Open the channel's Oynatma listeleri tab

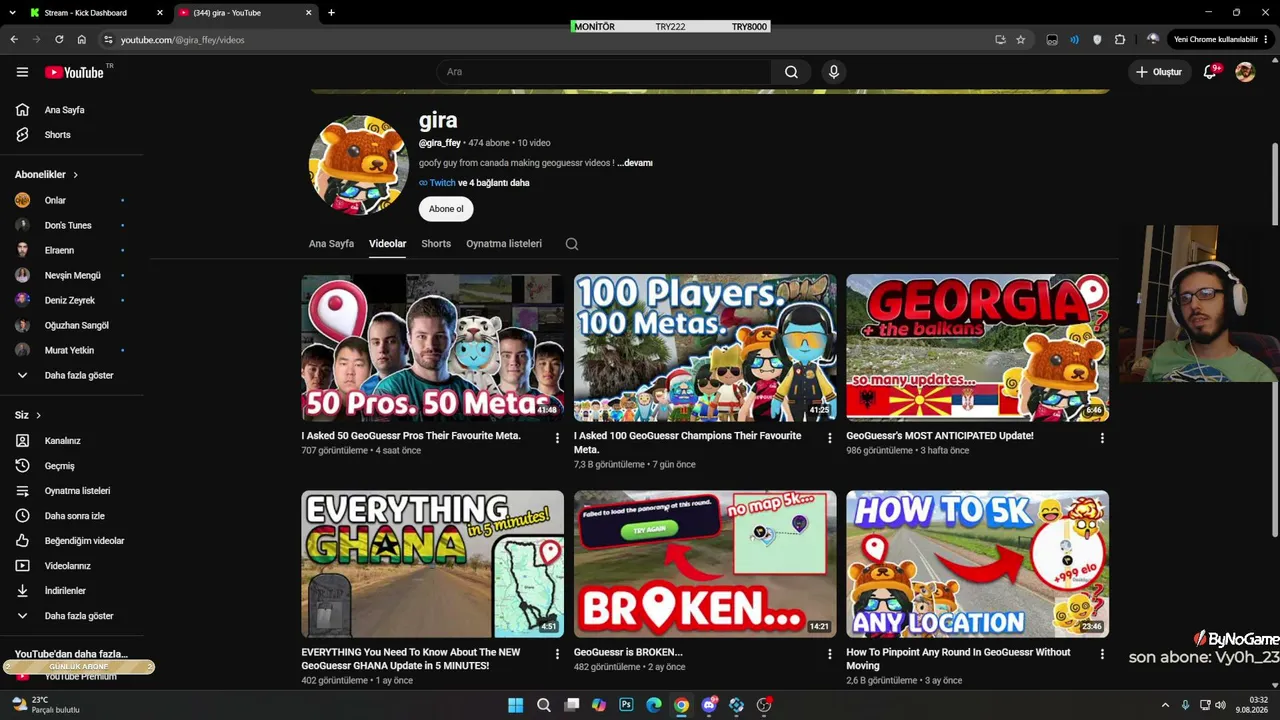pyautogui.click(x=504, y=244)
